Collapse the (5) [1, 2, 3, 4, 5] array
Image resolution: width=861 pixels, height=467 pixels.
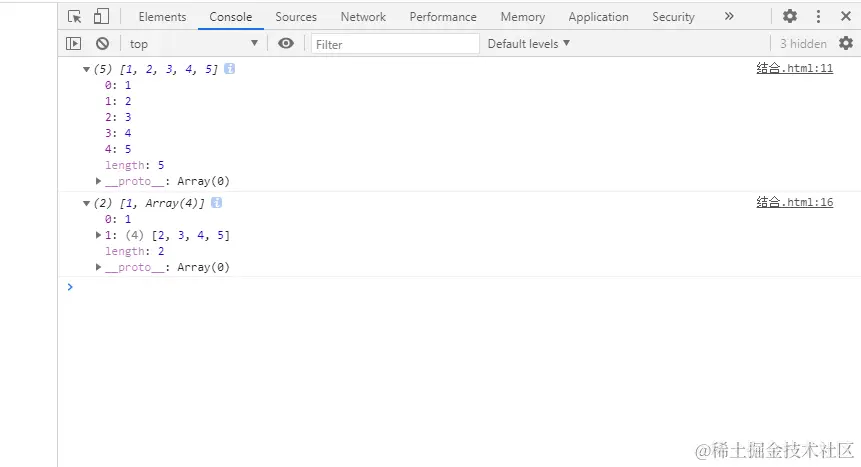click(x=86, y=69)
